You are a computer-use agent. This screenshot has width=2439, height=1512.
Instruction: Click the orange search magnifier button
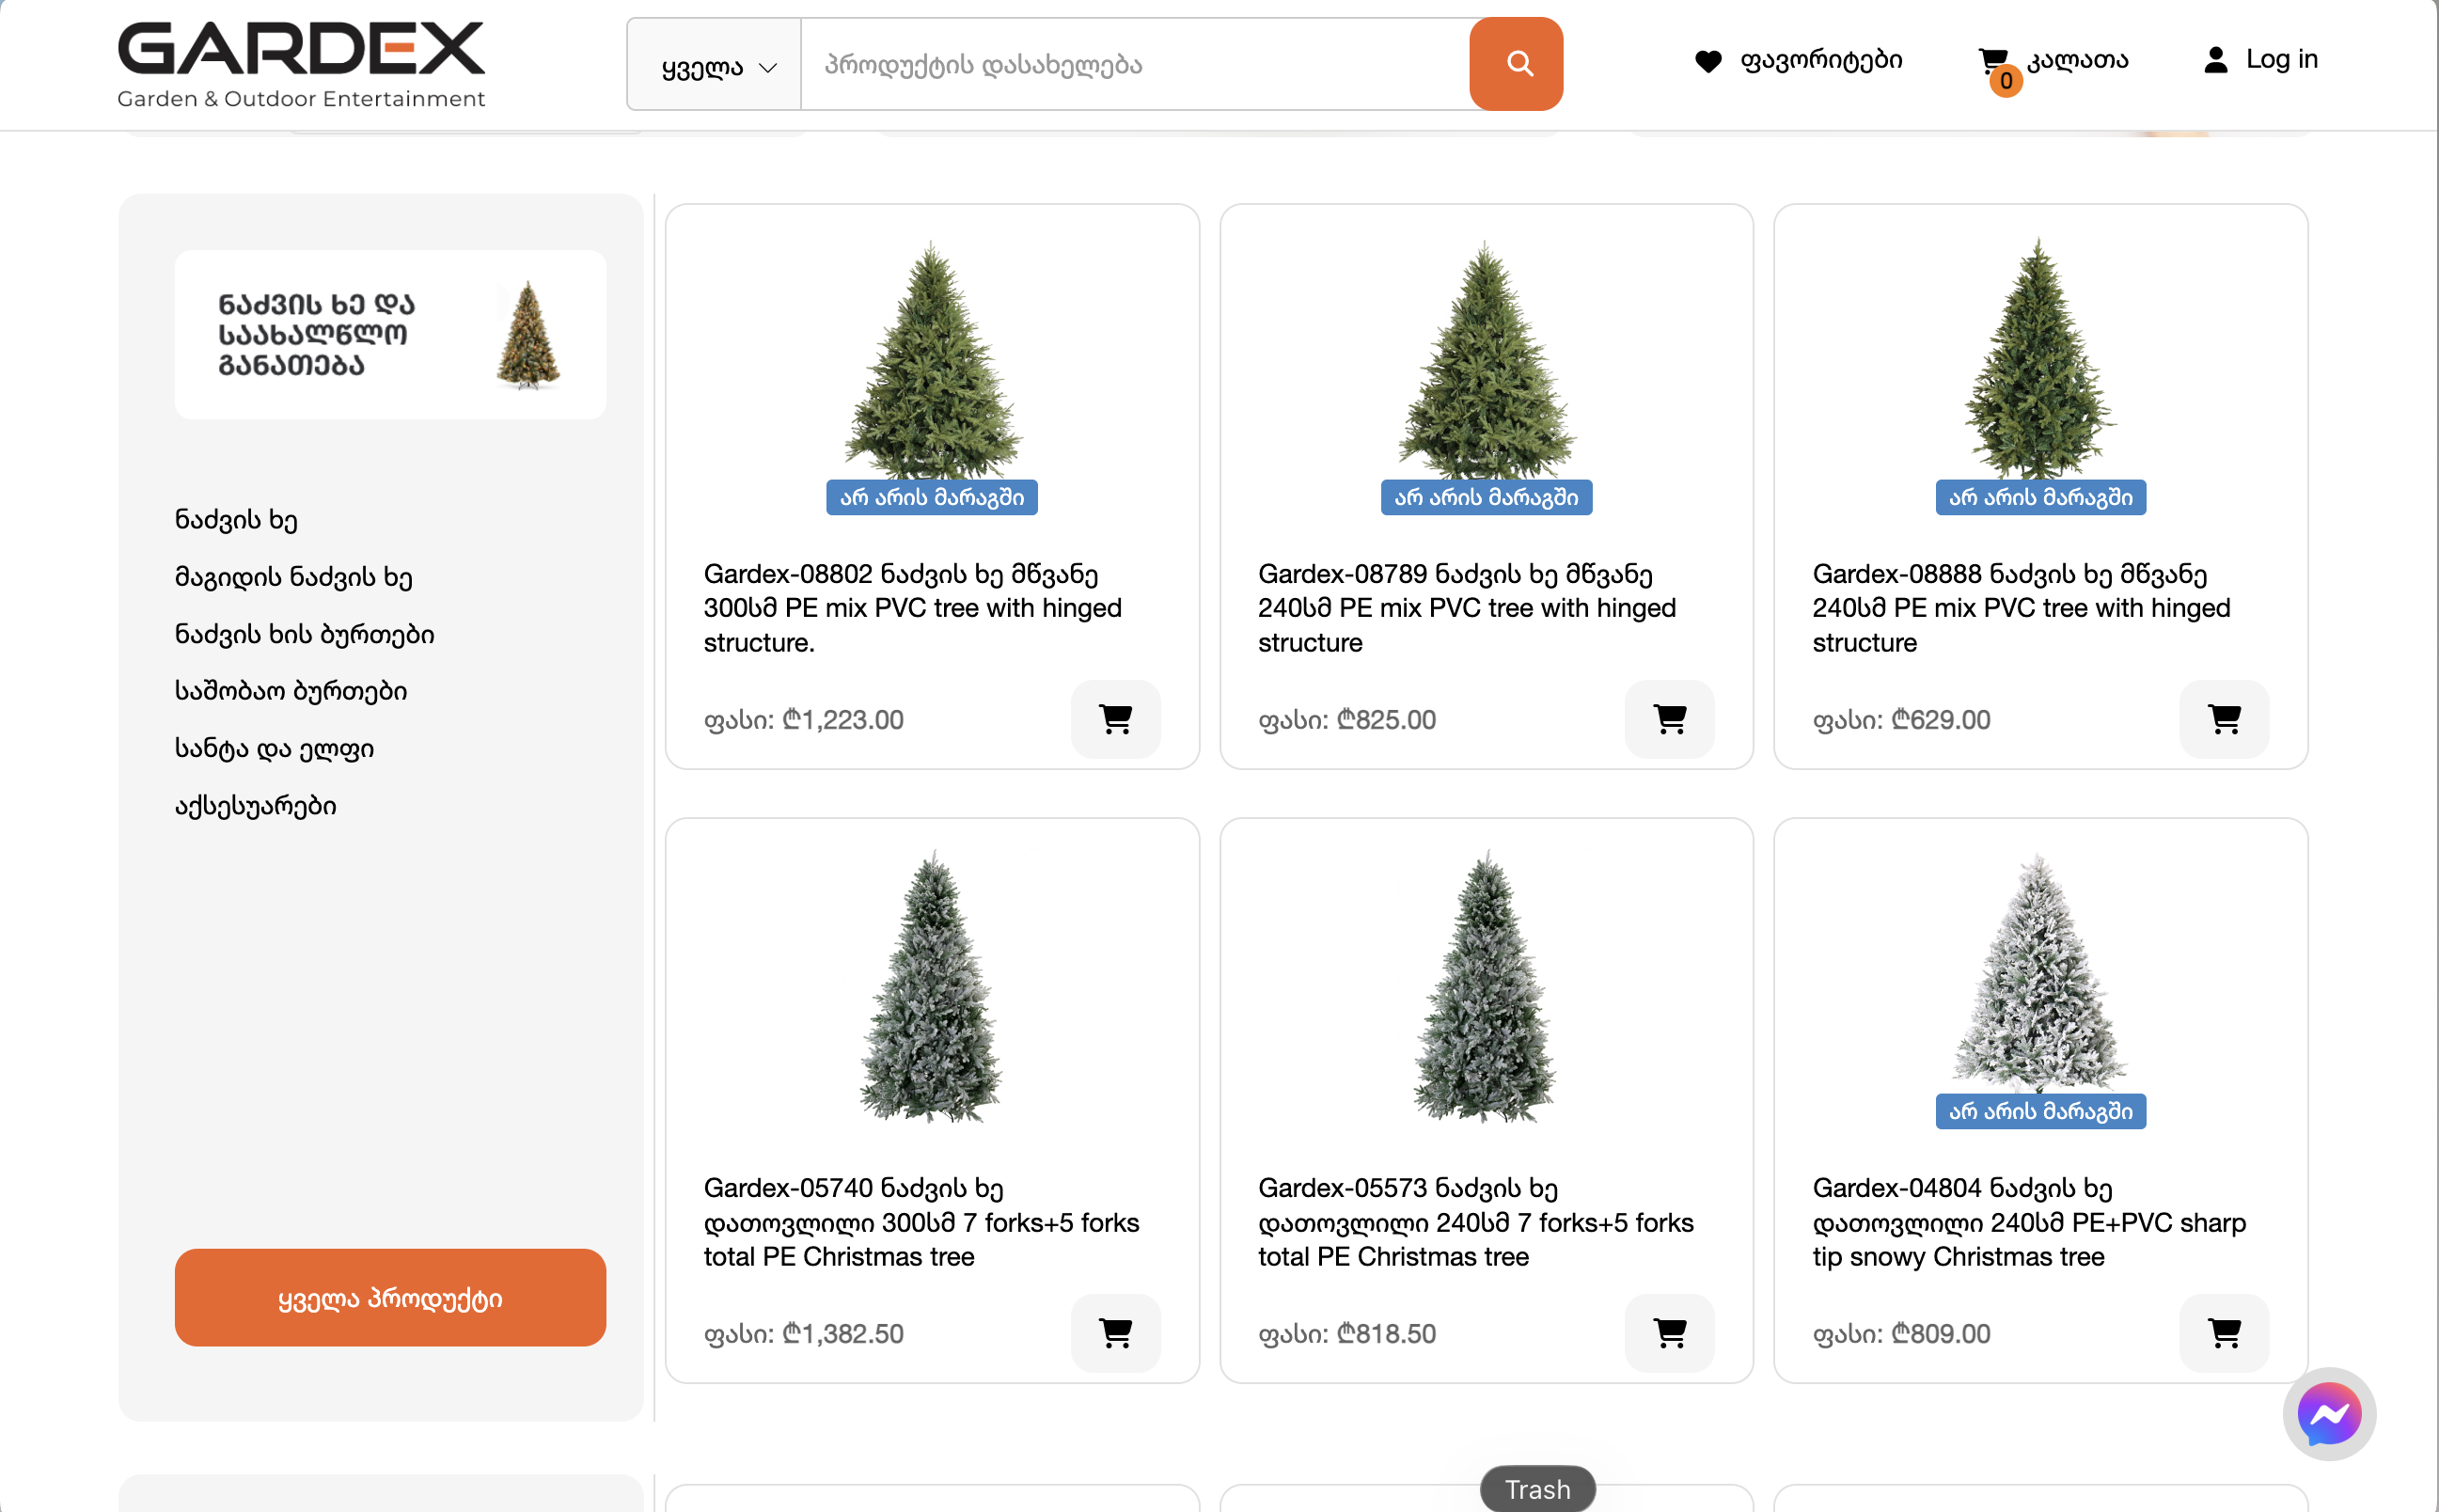[1515, 64]
